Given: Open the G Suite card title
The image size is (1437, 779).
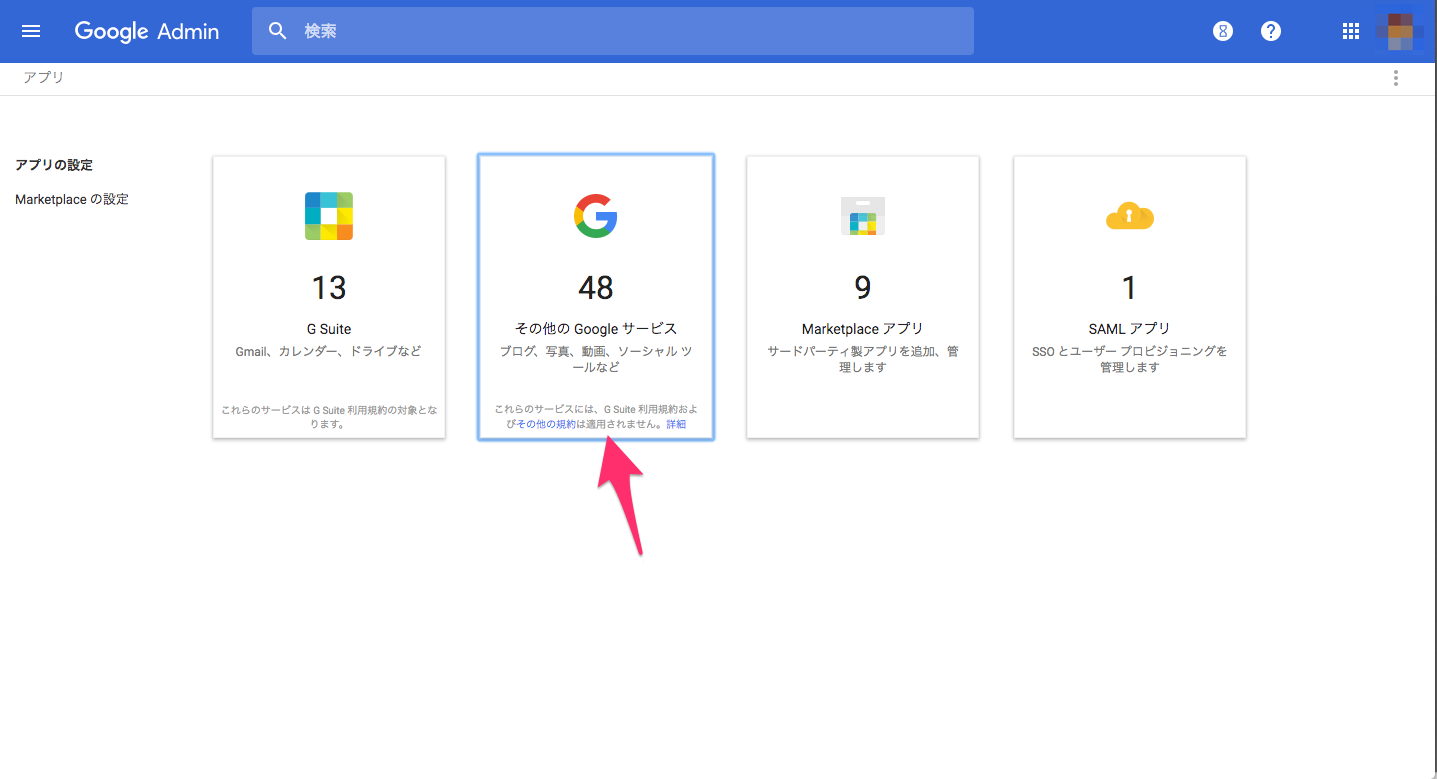Looking at the screenshot, I should pos(329,328).
